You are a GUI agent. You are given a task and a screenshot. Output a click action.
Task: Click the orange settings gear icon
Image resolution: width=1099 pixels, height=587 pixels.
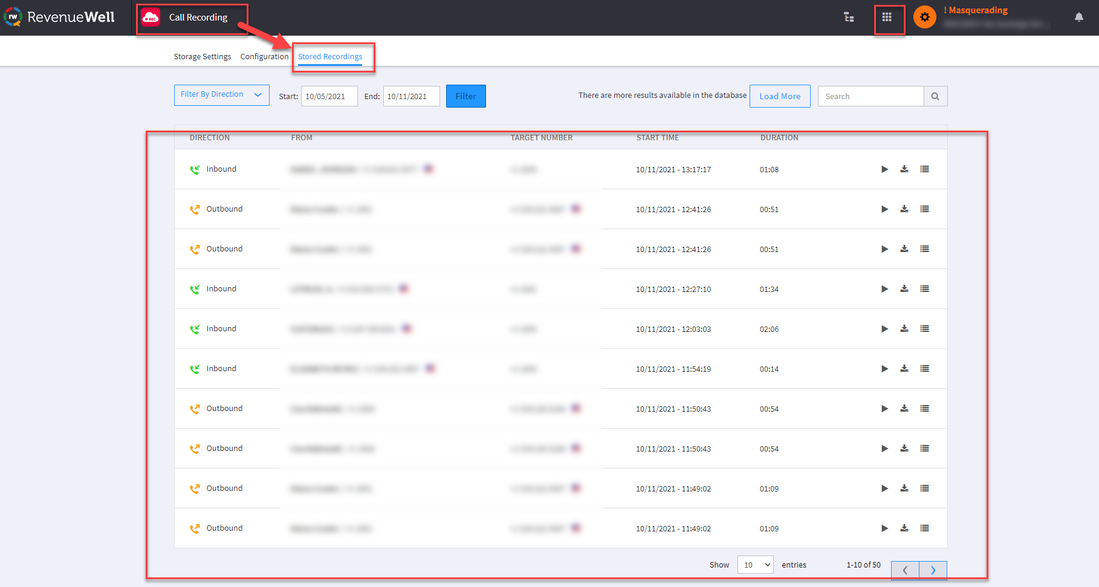[925, 17]
